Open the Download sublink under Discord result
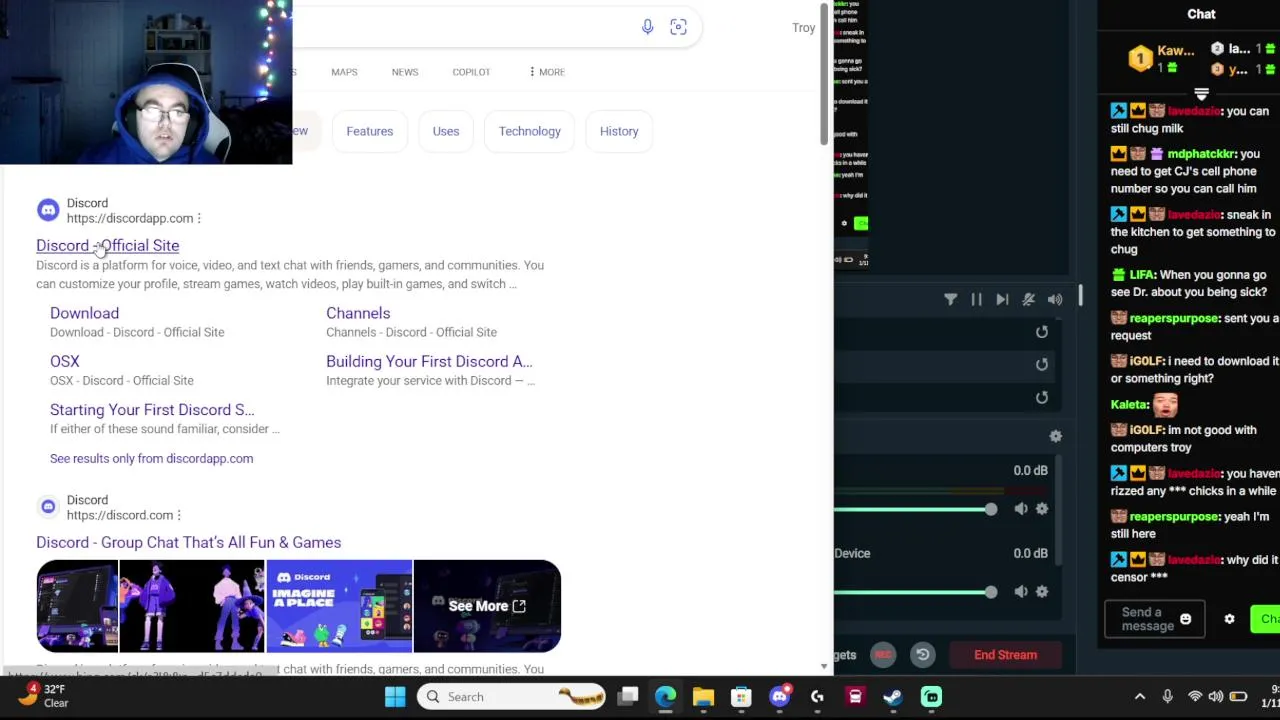The image size is (1280, 720). [84, 313]
